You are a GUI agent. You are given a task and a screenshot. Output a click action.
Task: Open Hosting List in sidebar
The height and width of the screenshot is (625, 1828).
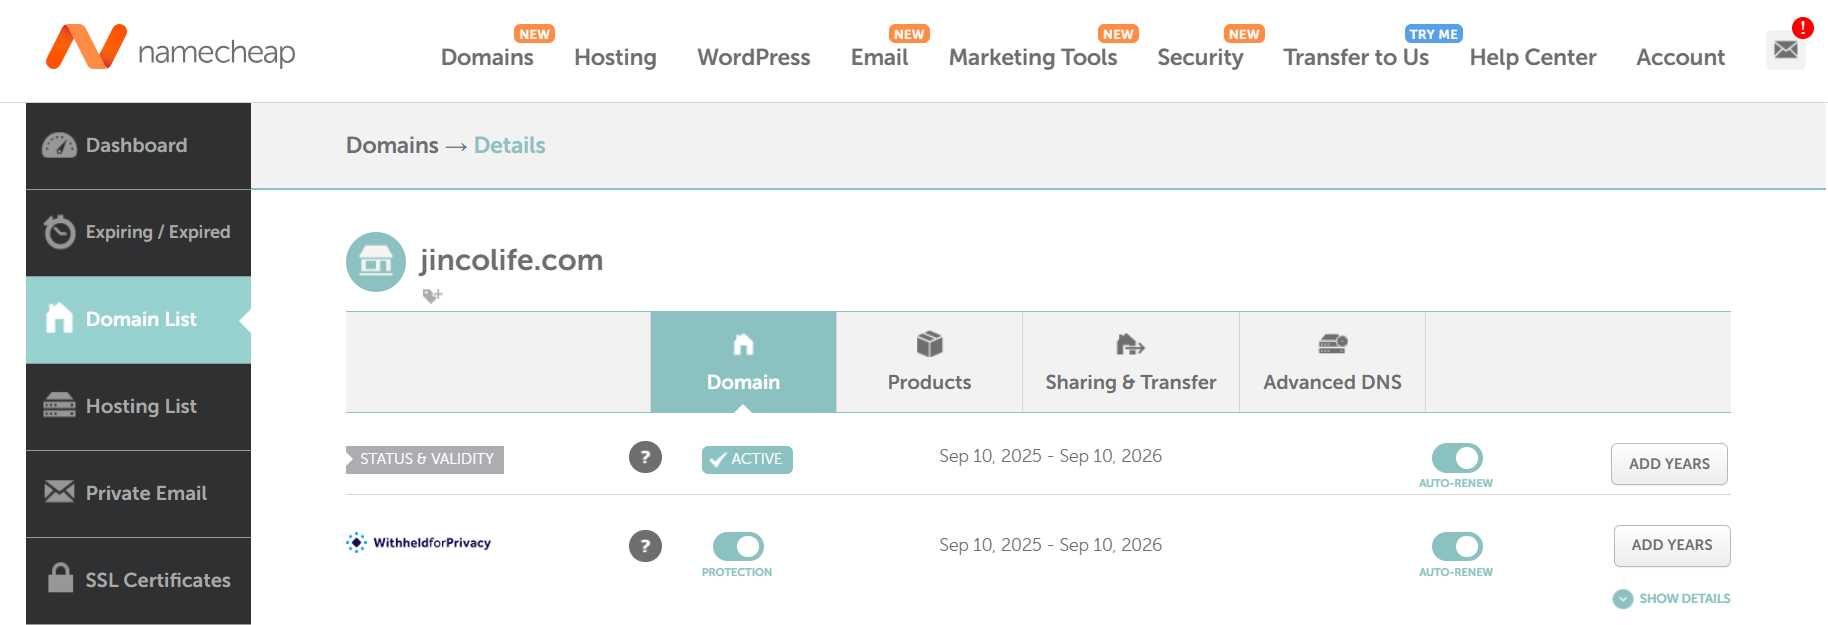click(138, 407)
